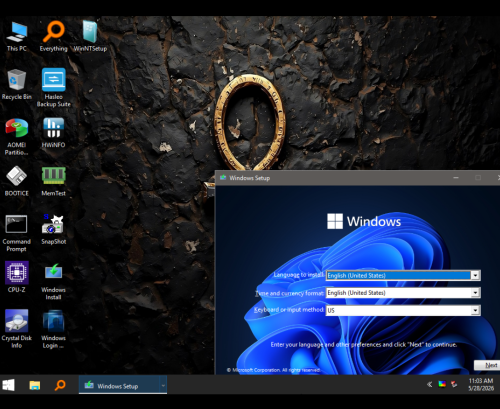Launch Hasleo Backup Suite desktop icon
The width and height of the screenshot is (500, 409).
coord(53,88)
